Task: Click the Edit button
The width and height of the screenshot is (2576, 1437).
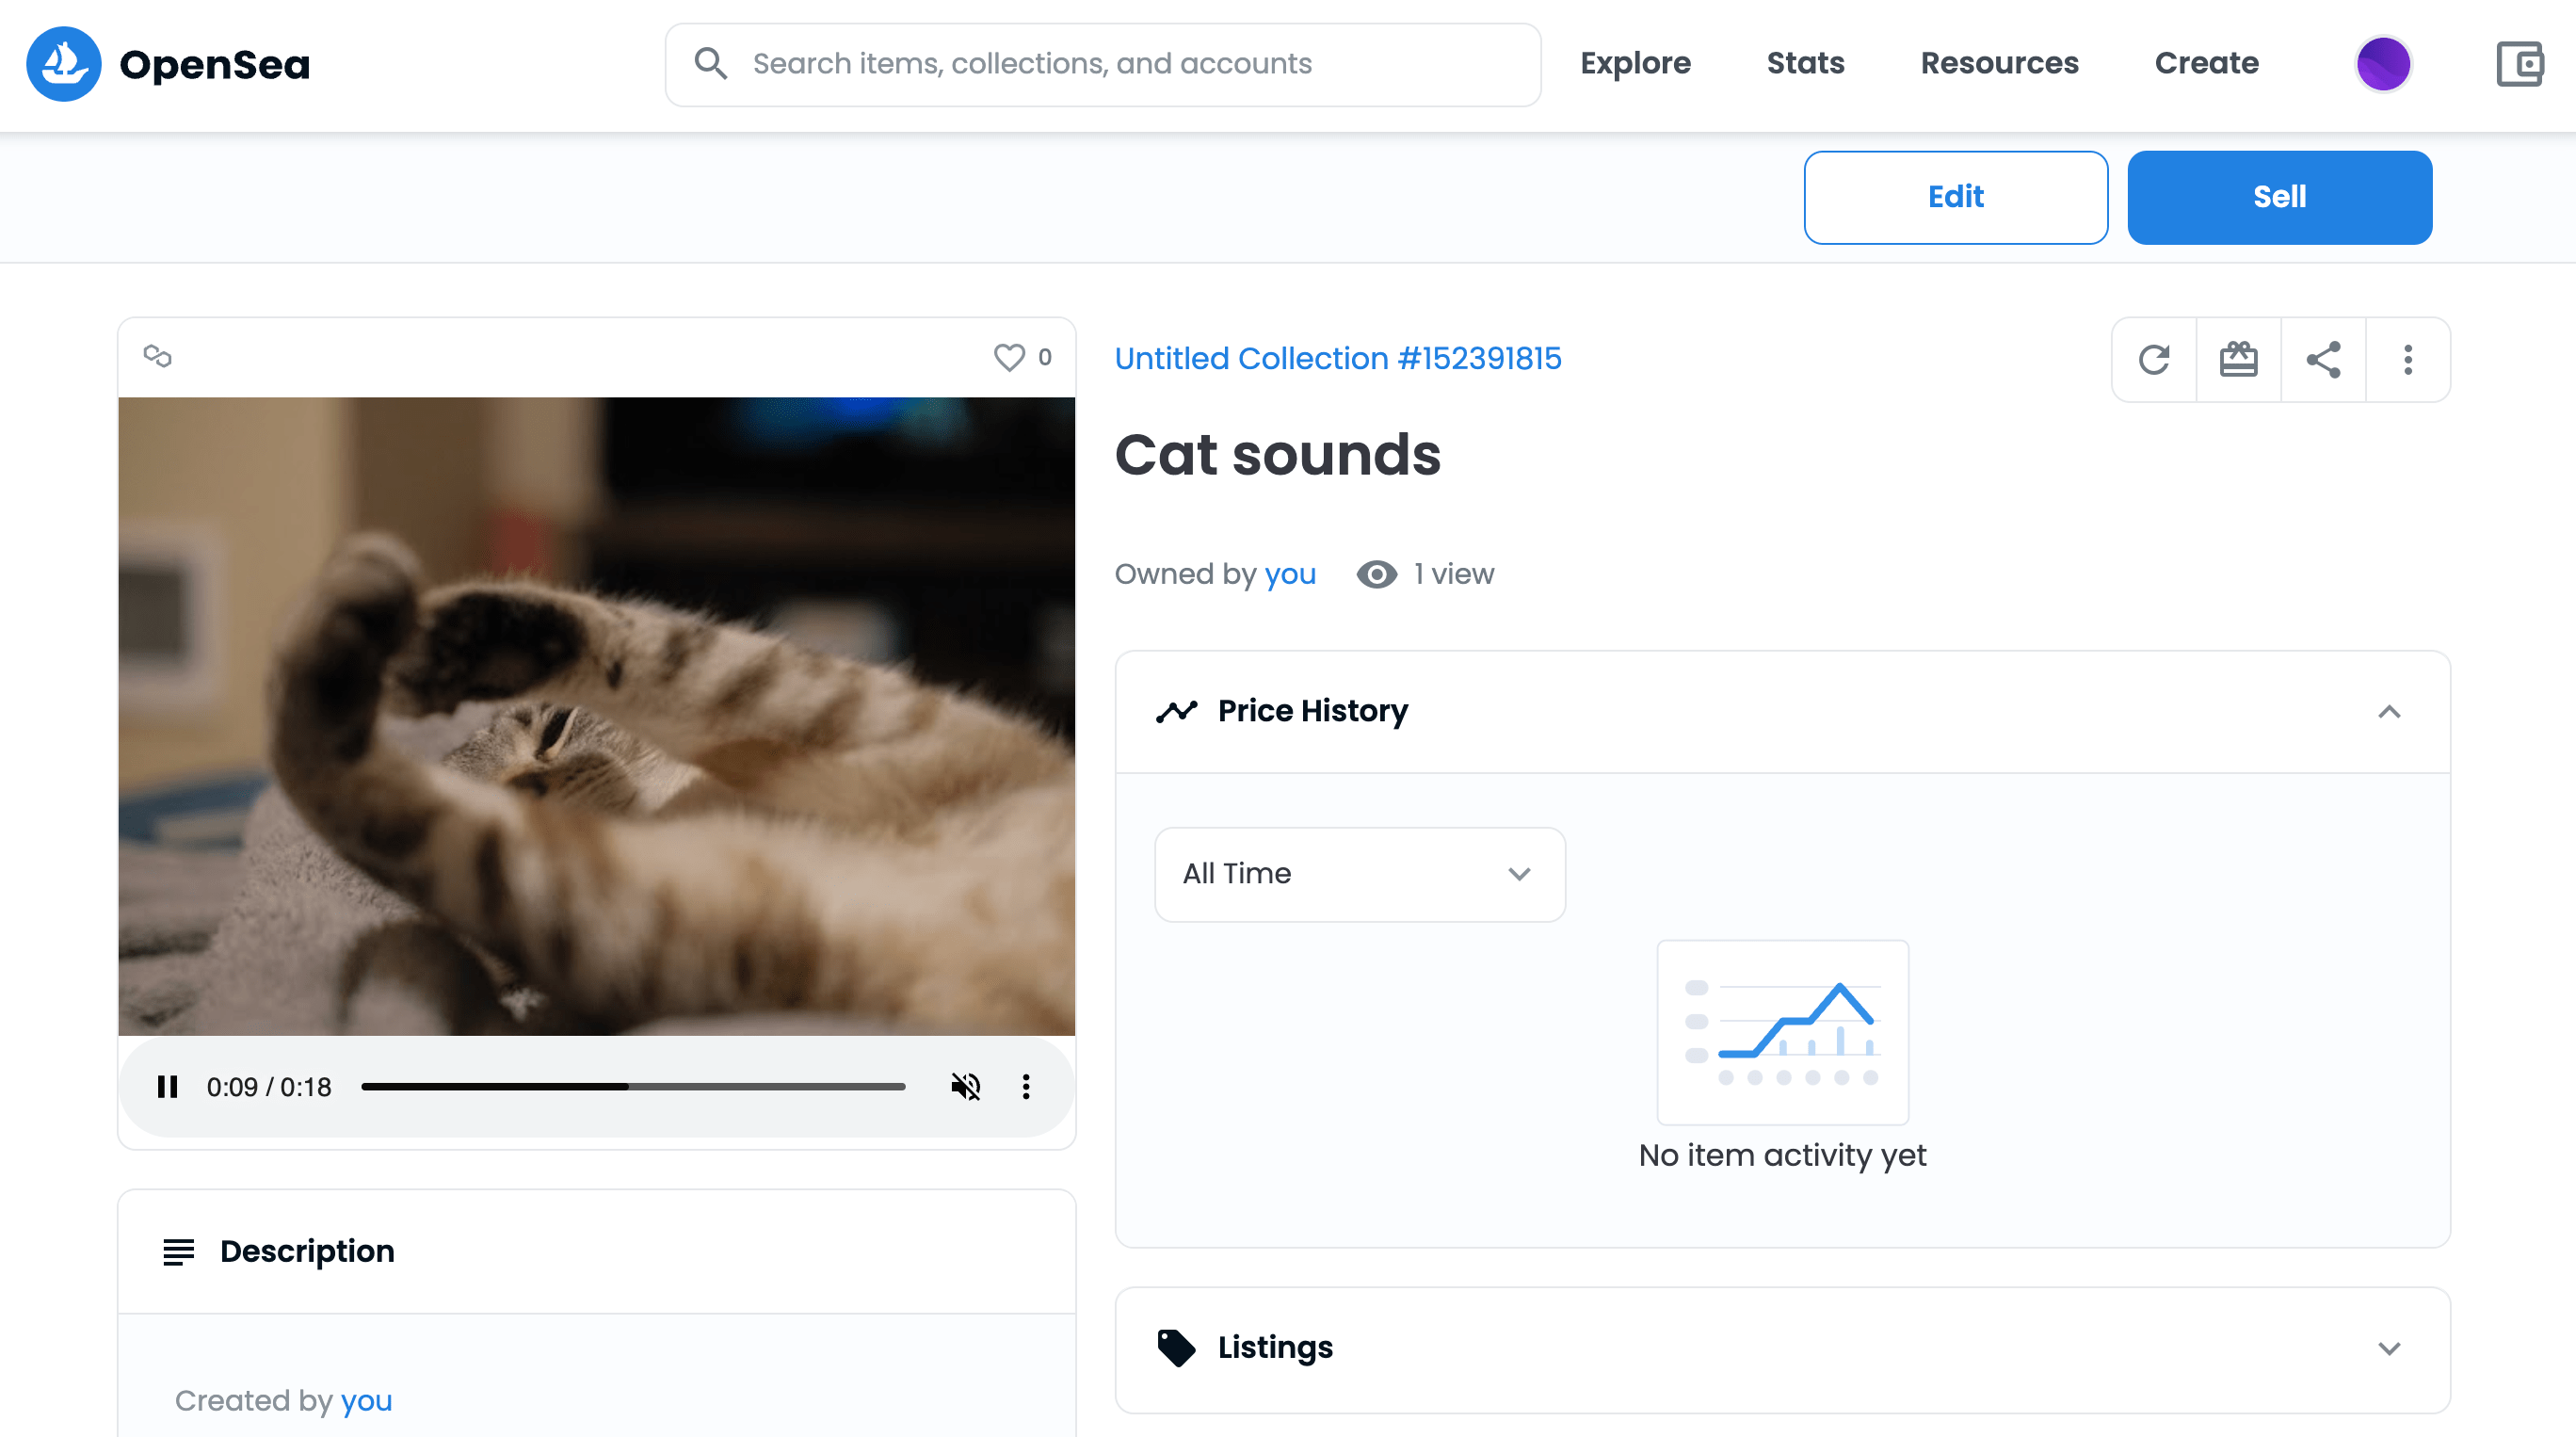Action: point(1956,197)
